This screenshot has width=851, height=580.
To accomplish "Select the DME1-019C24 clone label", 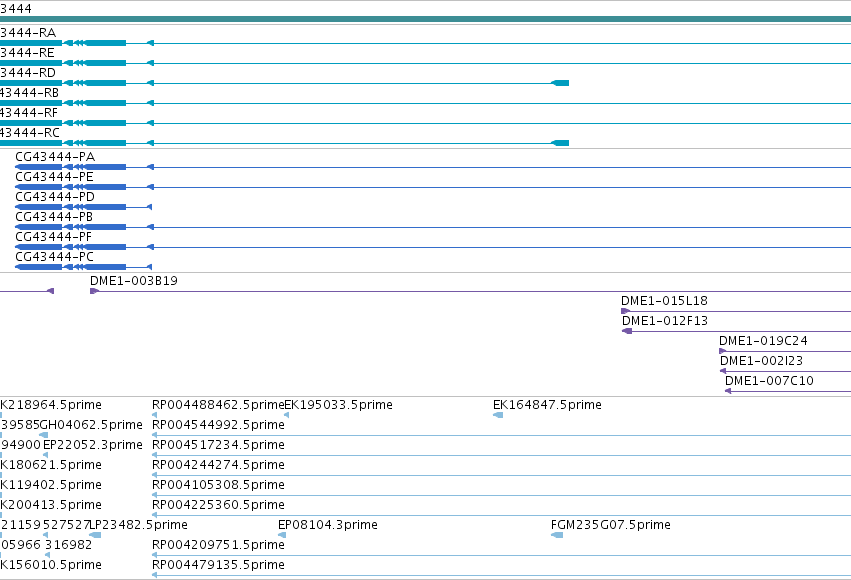I will [763, 341].
